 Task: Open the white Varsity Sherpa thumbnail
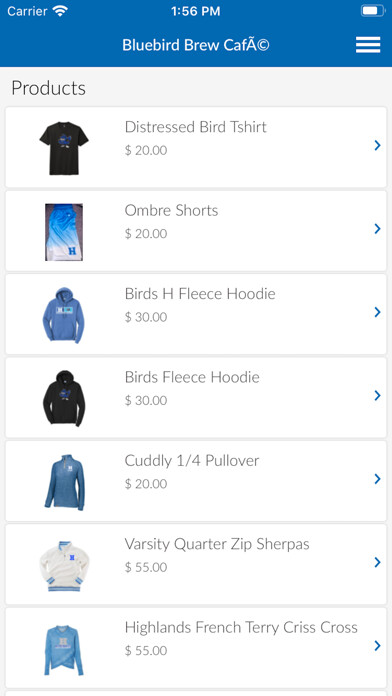coord(64,566)
